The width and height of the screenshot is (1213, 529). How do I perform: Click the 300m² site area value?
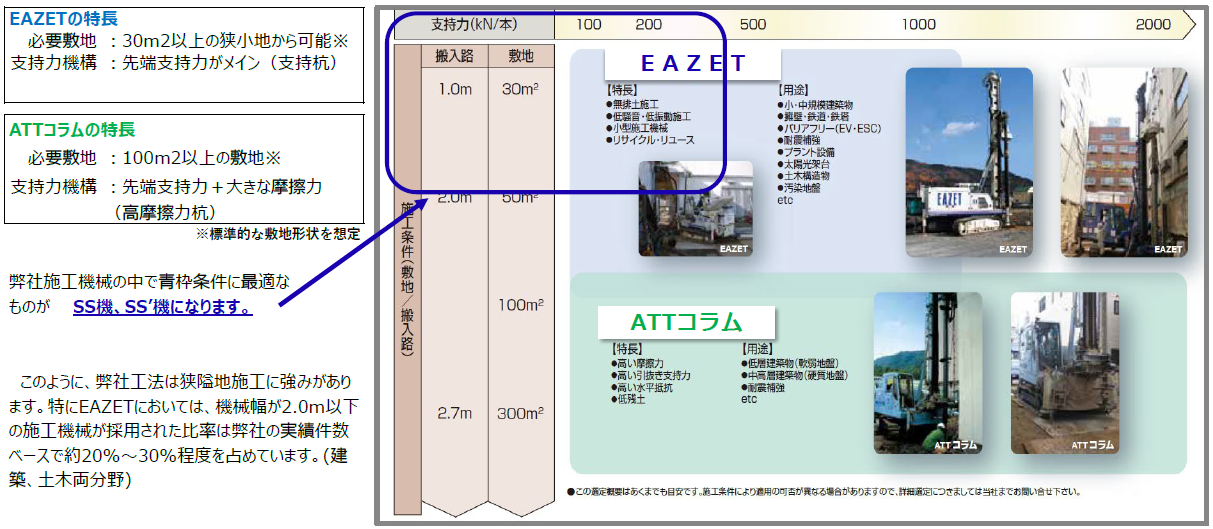pyautogui.click(x=519, y=412)
